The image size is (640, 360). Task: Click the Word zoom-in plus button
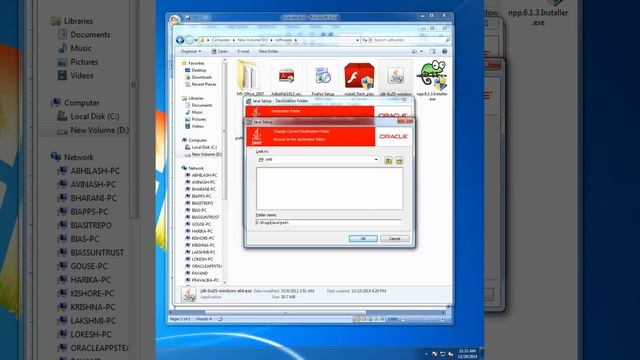point(442,319)
